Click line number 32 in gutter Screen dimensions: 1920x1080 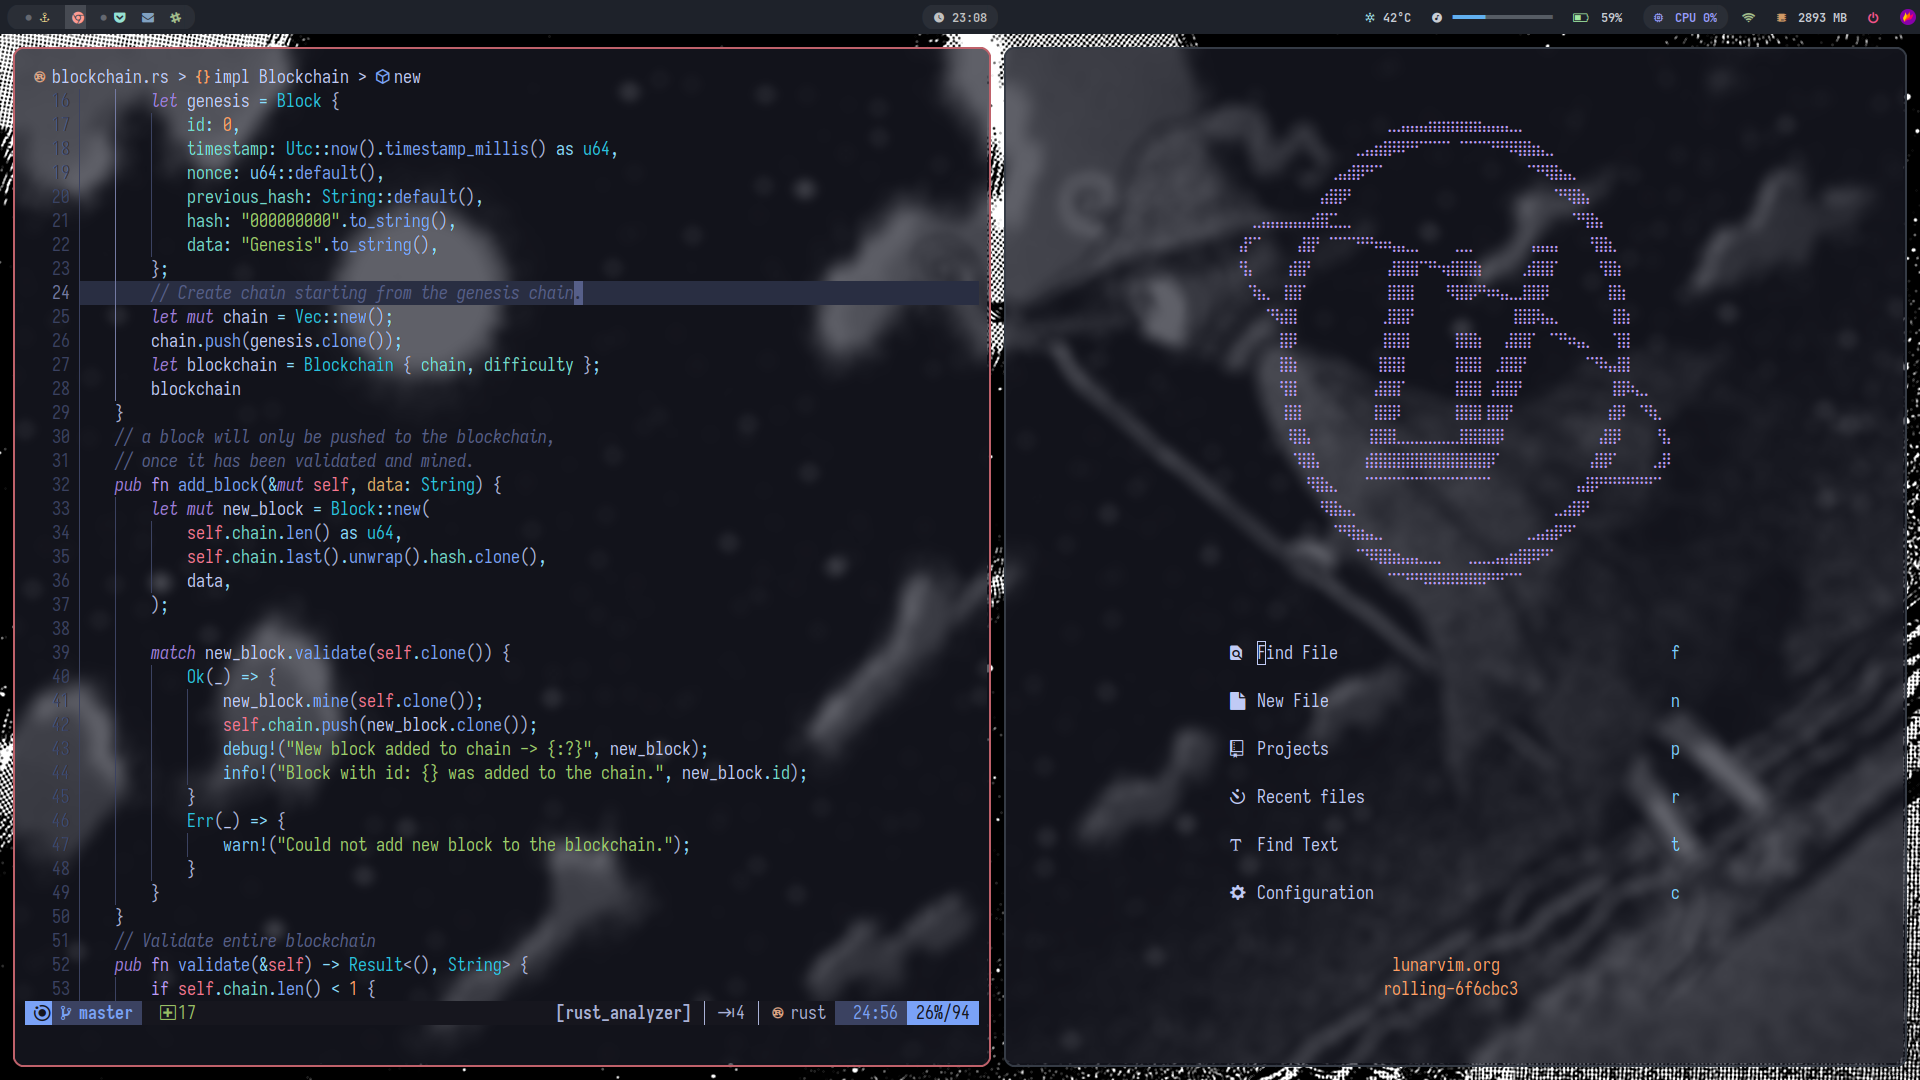(61, 485)
